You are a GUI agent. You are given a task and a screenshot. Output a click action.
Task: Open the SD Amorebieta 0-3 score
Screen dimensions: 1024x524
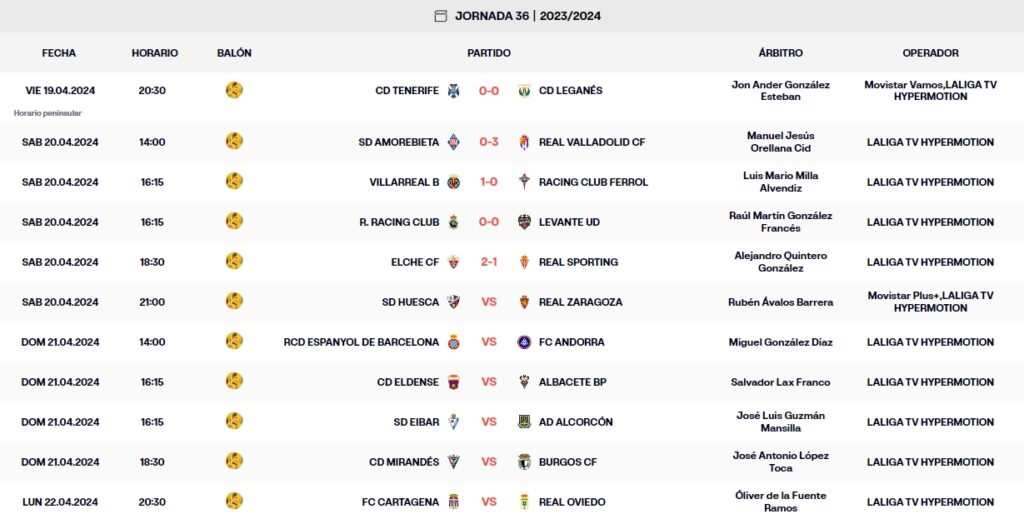pyautogui.click(x=489, y=142)
